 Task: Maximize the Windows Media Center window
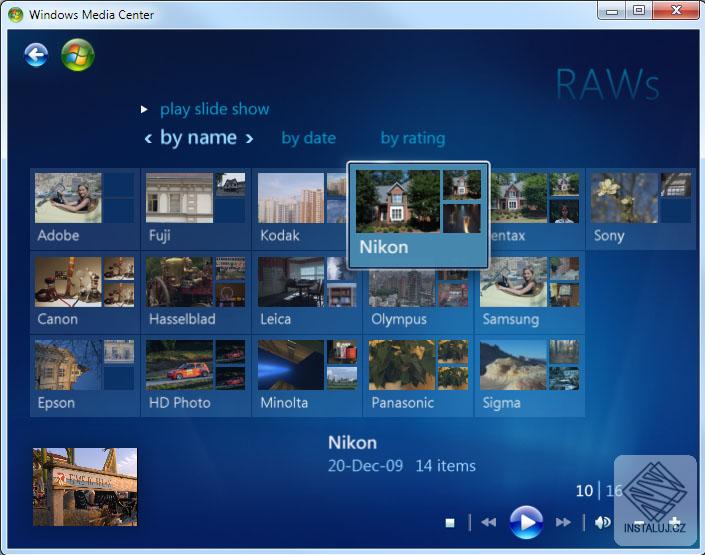[638, 11]
